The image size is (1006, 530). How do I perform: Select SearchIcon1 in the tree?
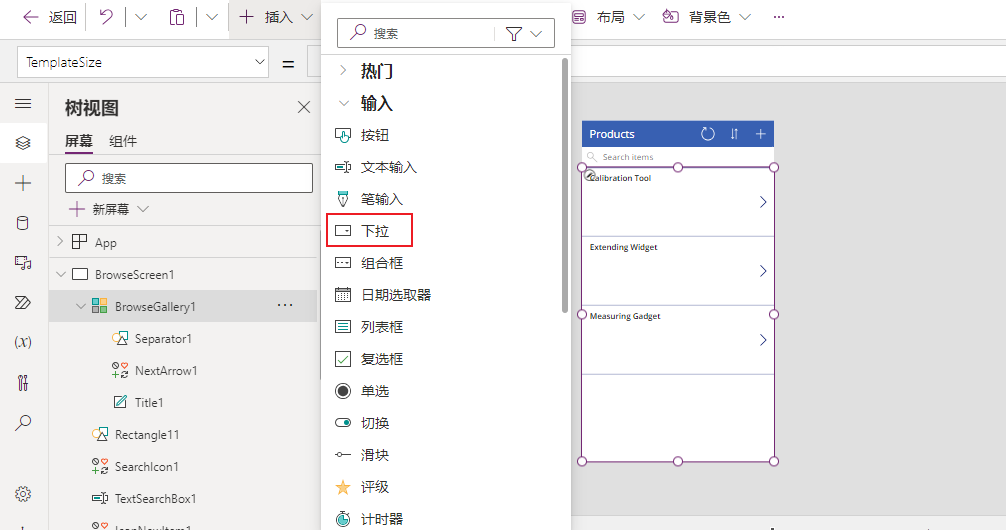click(146, 466)
